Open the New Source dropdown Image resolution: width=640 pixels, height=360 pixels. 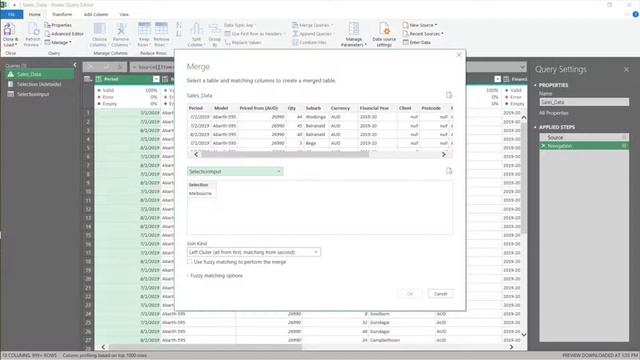[420, 25]
